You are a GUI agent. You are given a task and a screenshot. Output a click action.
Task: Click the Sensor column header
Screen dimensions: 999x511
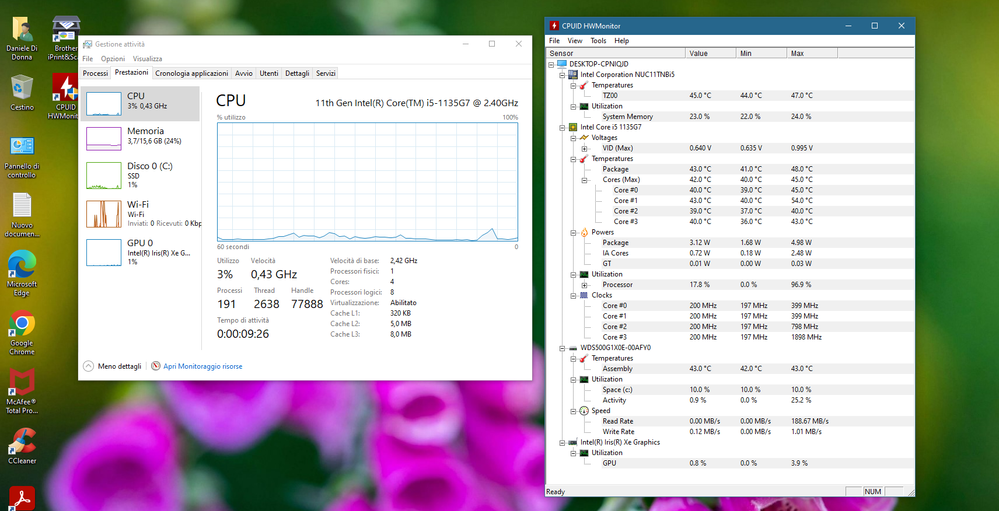615,54
